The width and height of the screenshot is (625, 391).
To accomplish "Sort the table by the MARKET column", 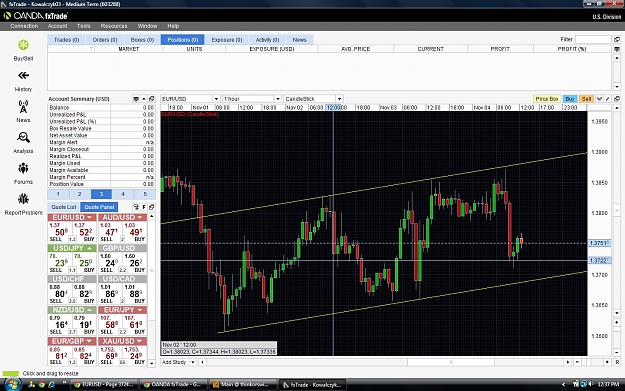I will 128,49.
